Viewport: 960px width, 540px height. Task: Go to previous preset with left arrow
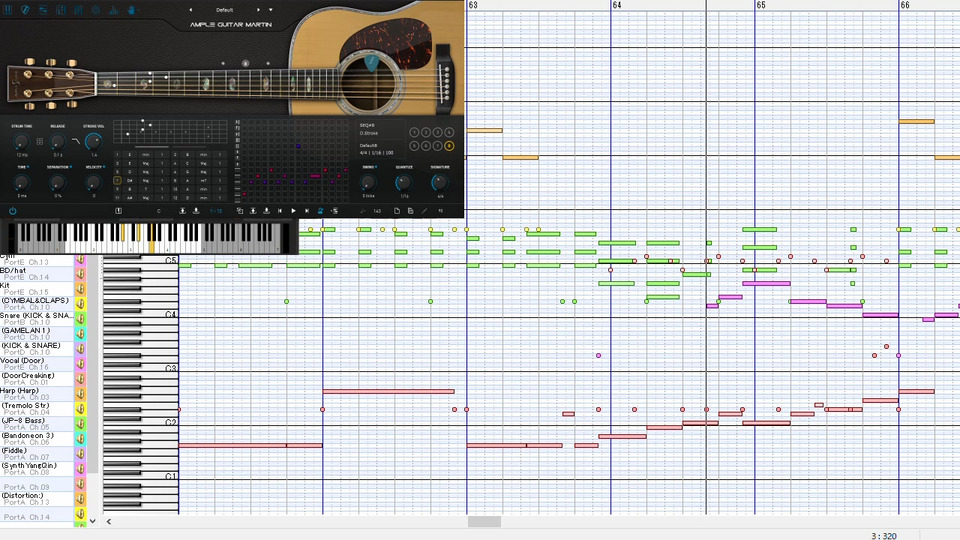pos(190,10)
